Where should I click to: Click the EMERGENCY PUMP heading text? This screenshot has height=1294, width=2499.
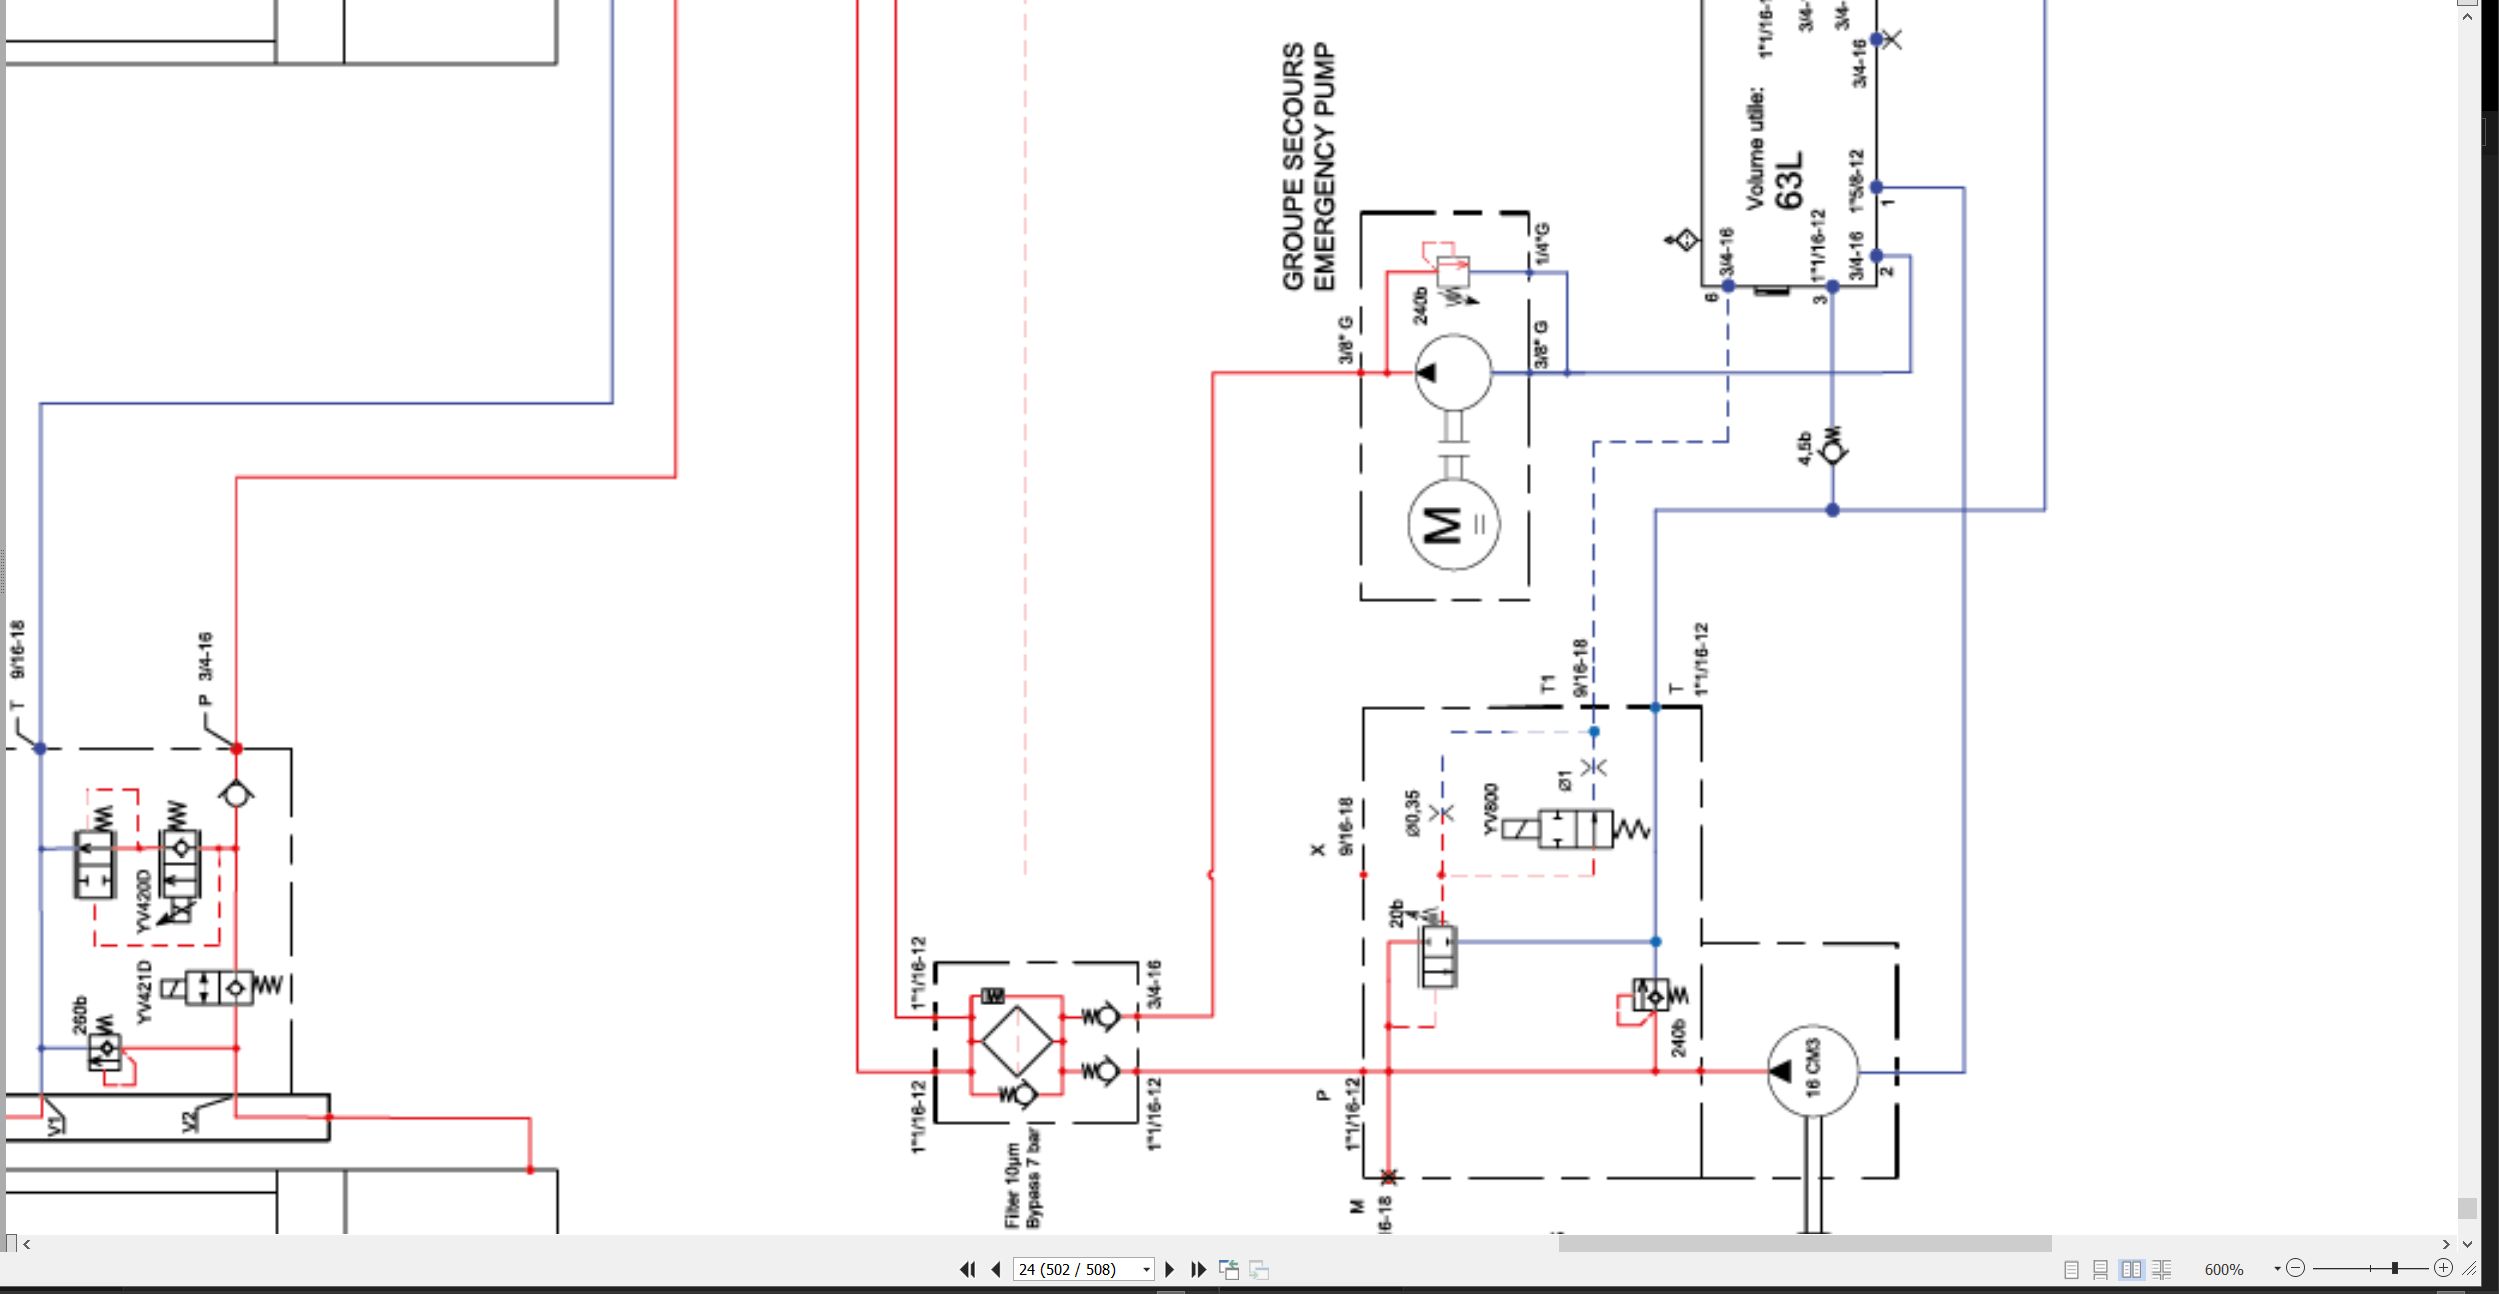(1324, 166)
